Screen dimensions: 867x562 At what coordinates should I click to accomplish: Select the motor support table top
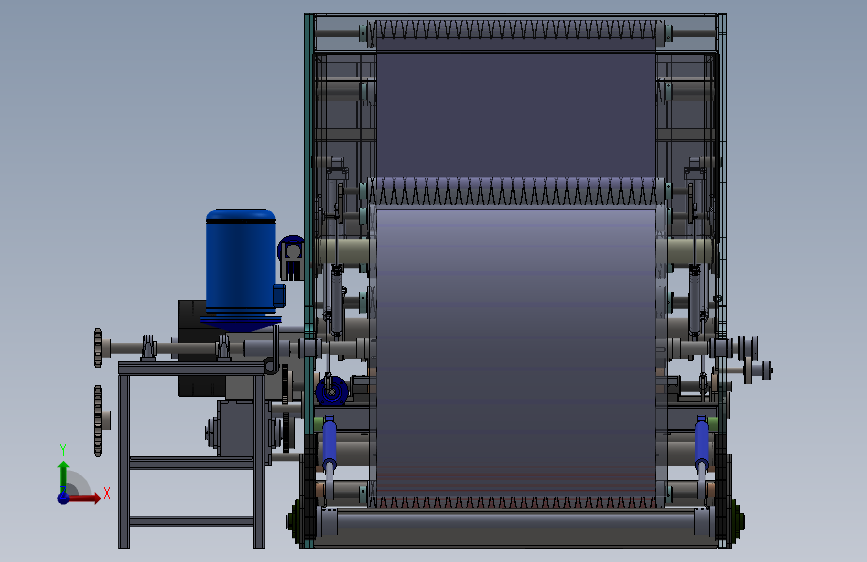(x=191, y=368)
